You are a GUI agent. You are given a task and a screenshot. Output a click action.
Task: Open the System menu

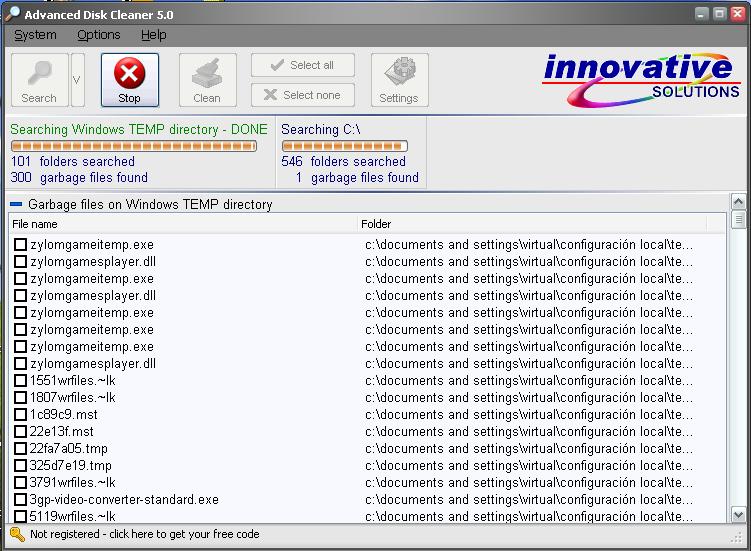point(35,35)
